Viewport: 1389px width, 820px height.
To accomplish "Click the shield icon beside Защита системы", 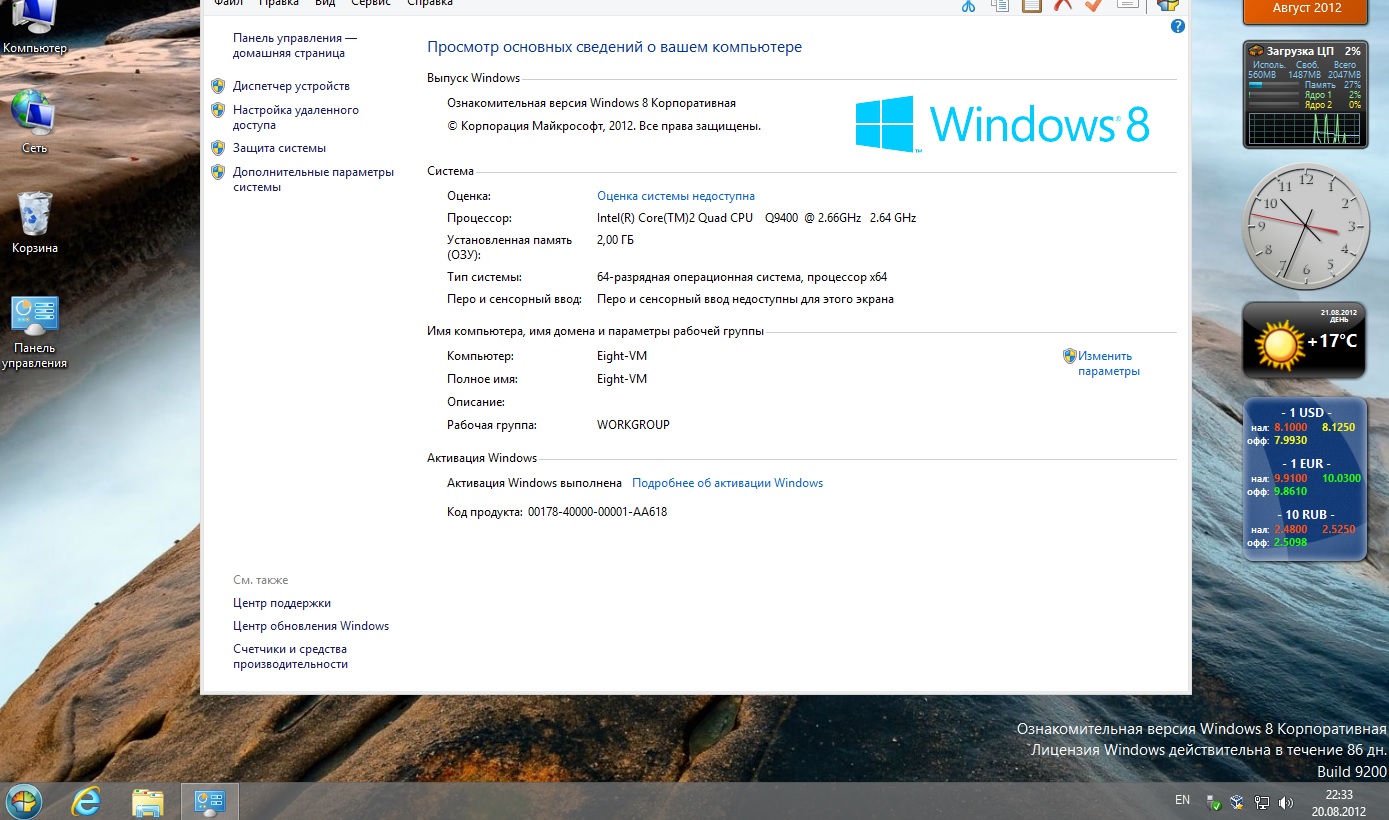I will [x=218, y=147].
